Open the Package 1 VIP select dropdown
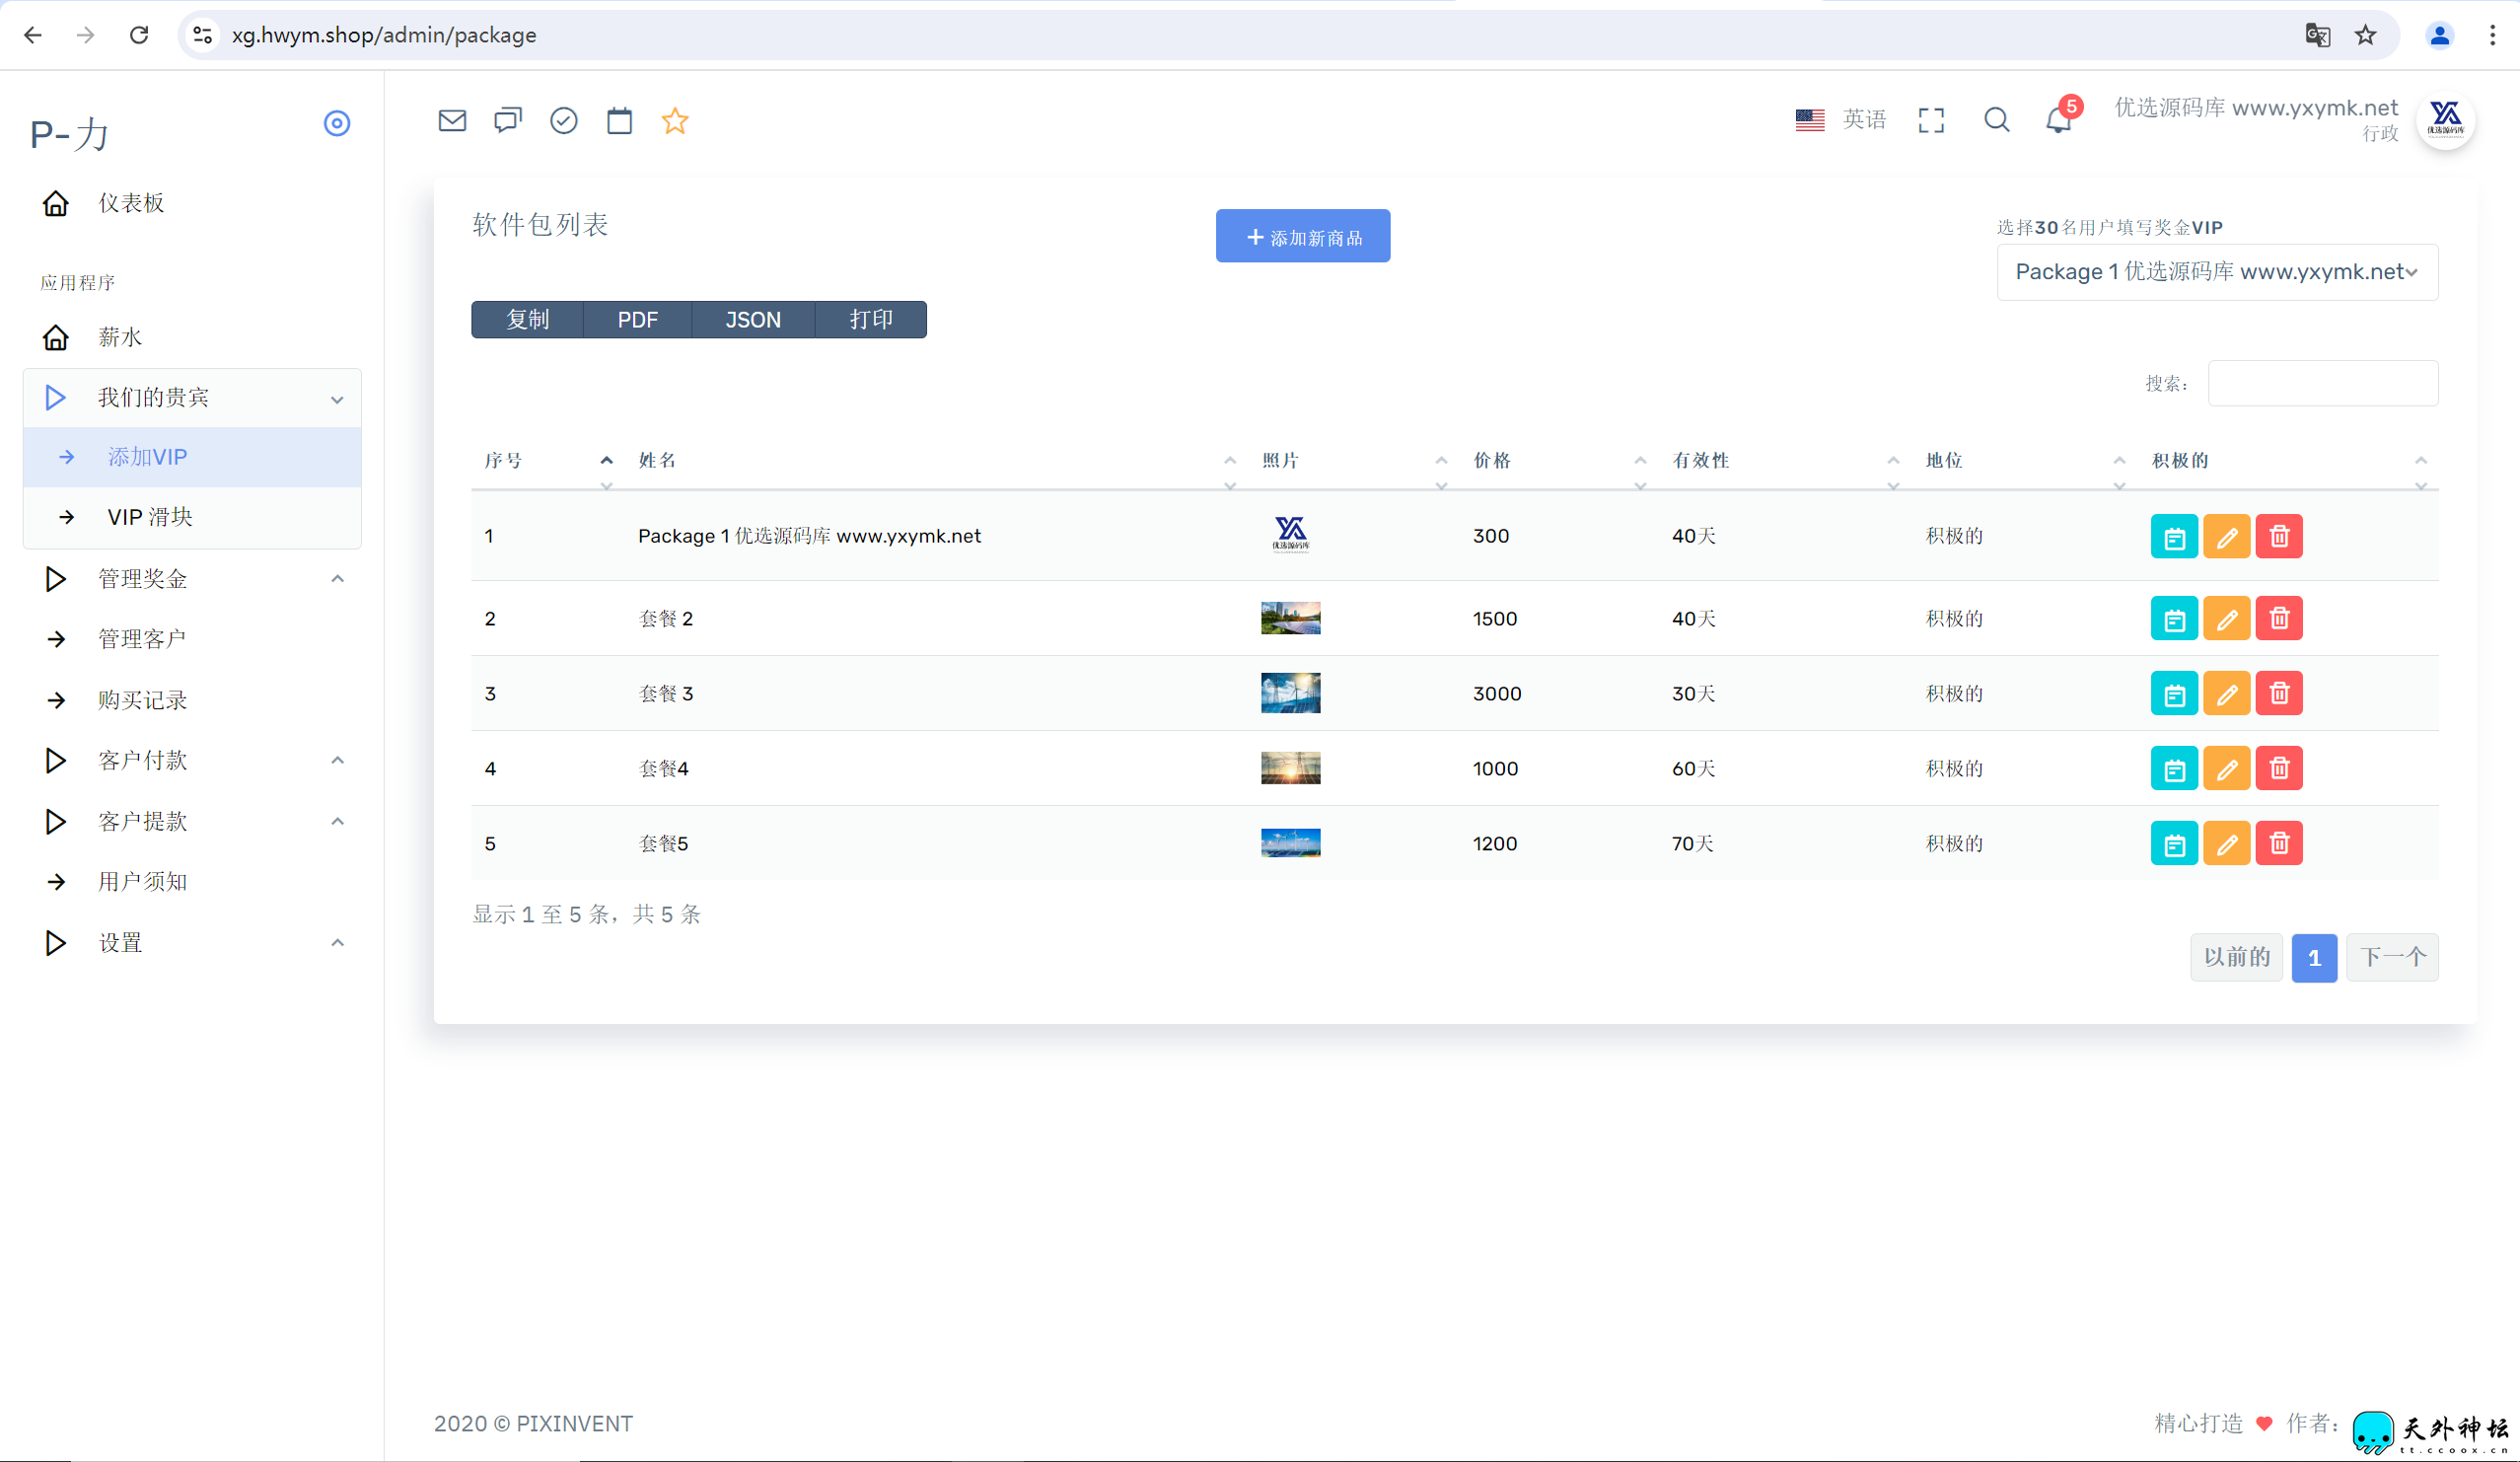 (2217, 272)
